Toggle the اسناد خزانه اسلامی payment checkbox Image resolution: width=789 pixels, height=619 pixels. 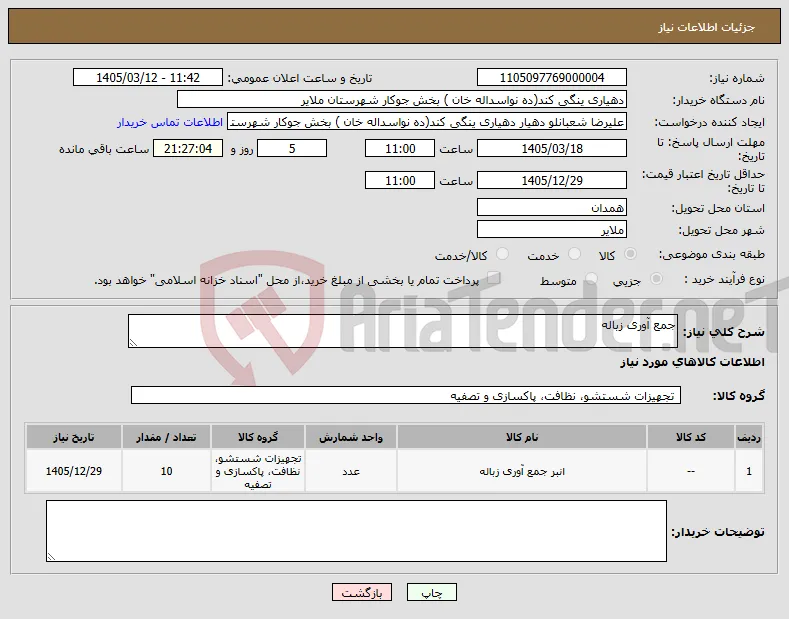point(494,278)
